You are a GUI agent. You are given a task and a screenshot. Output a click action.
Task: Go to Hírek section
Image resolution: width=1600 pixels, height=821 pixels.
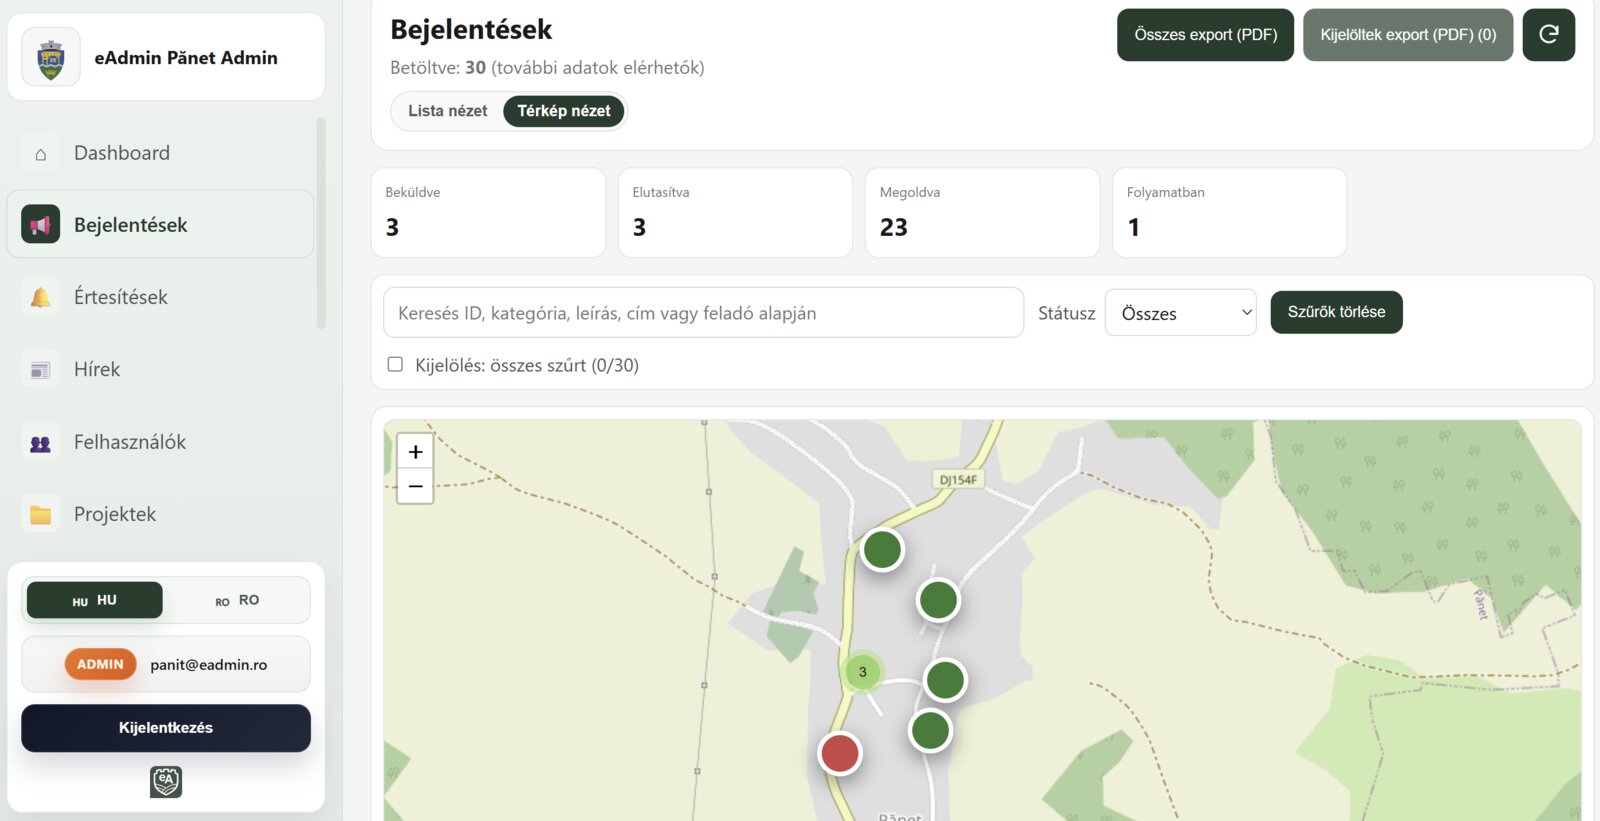tap(160, 370)
